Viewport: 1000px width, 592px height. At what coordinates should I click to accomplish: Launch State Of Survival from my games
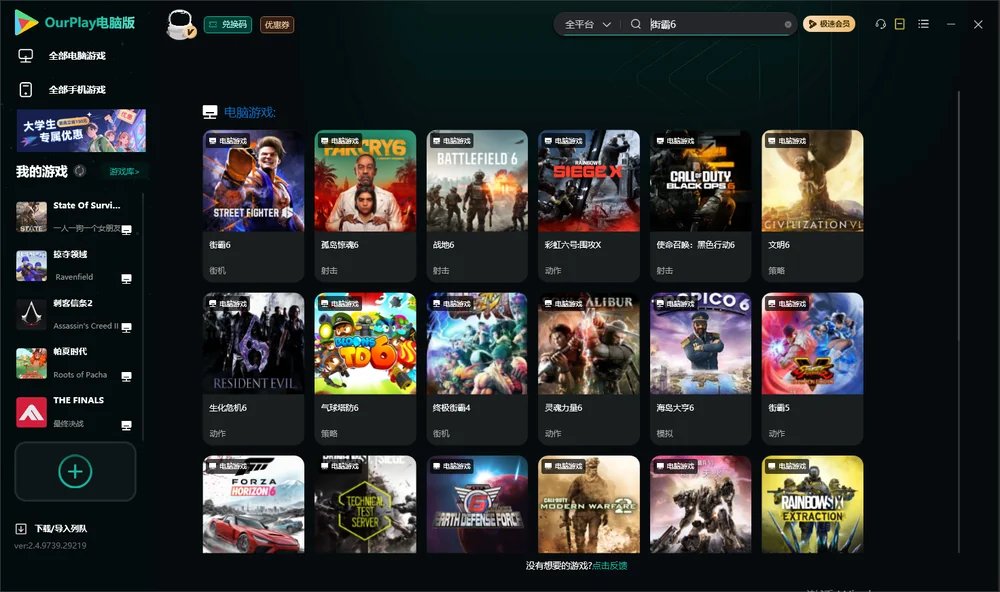point(73,217)
